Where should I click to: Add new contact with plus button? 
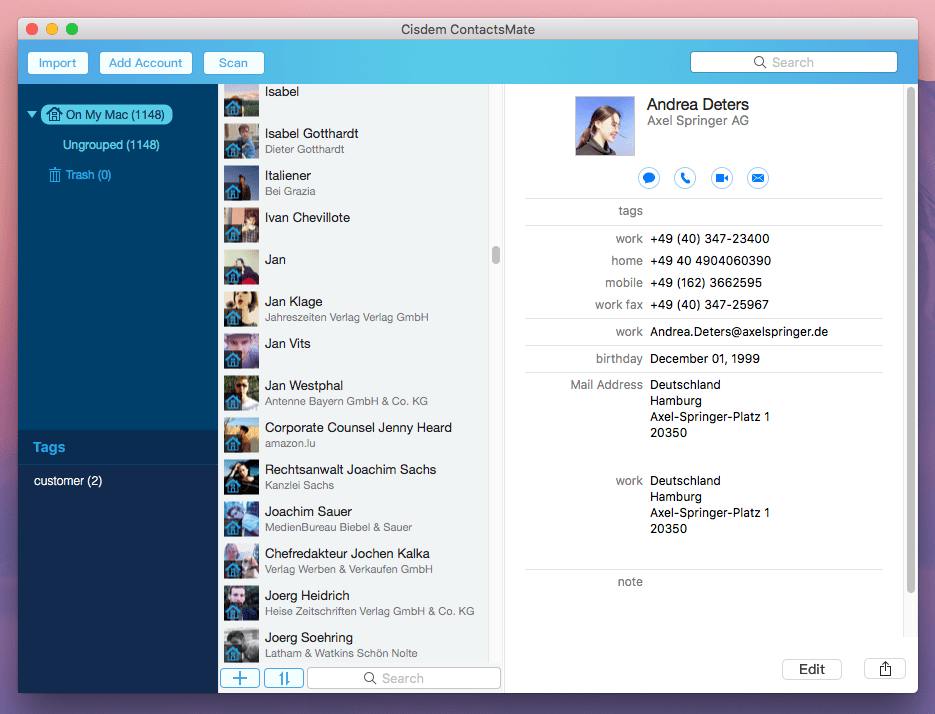pos(240,678)
